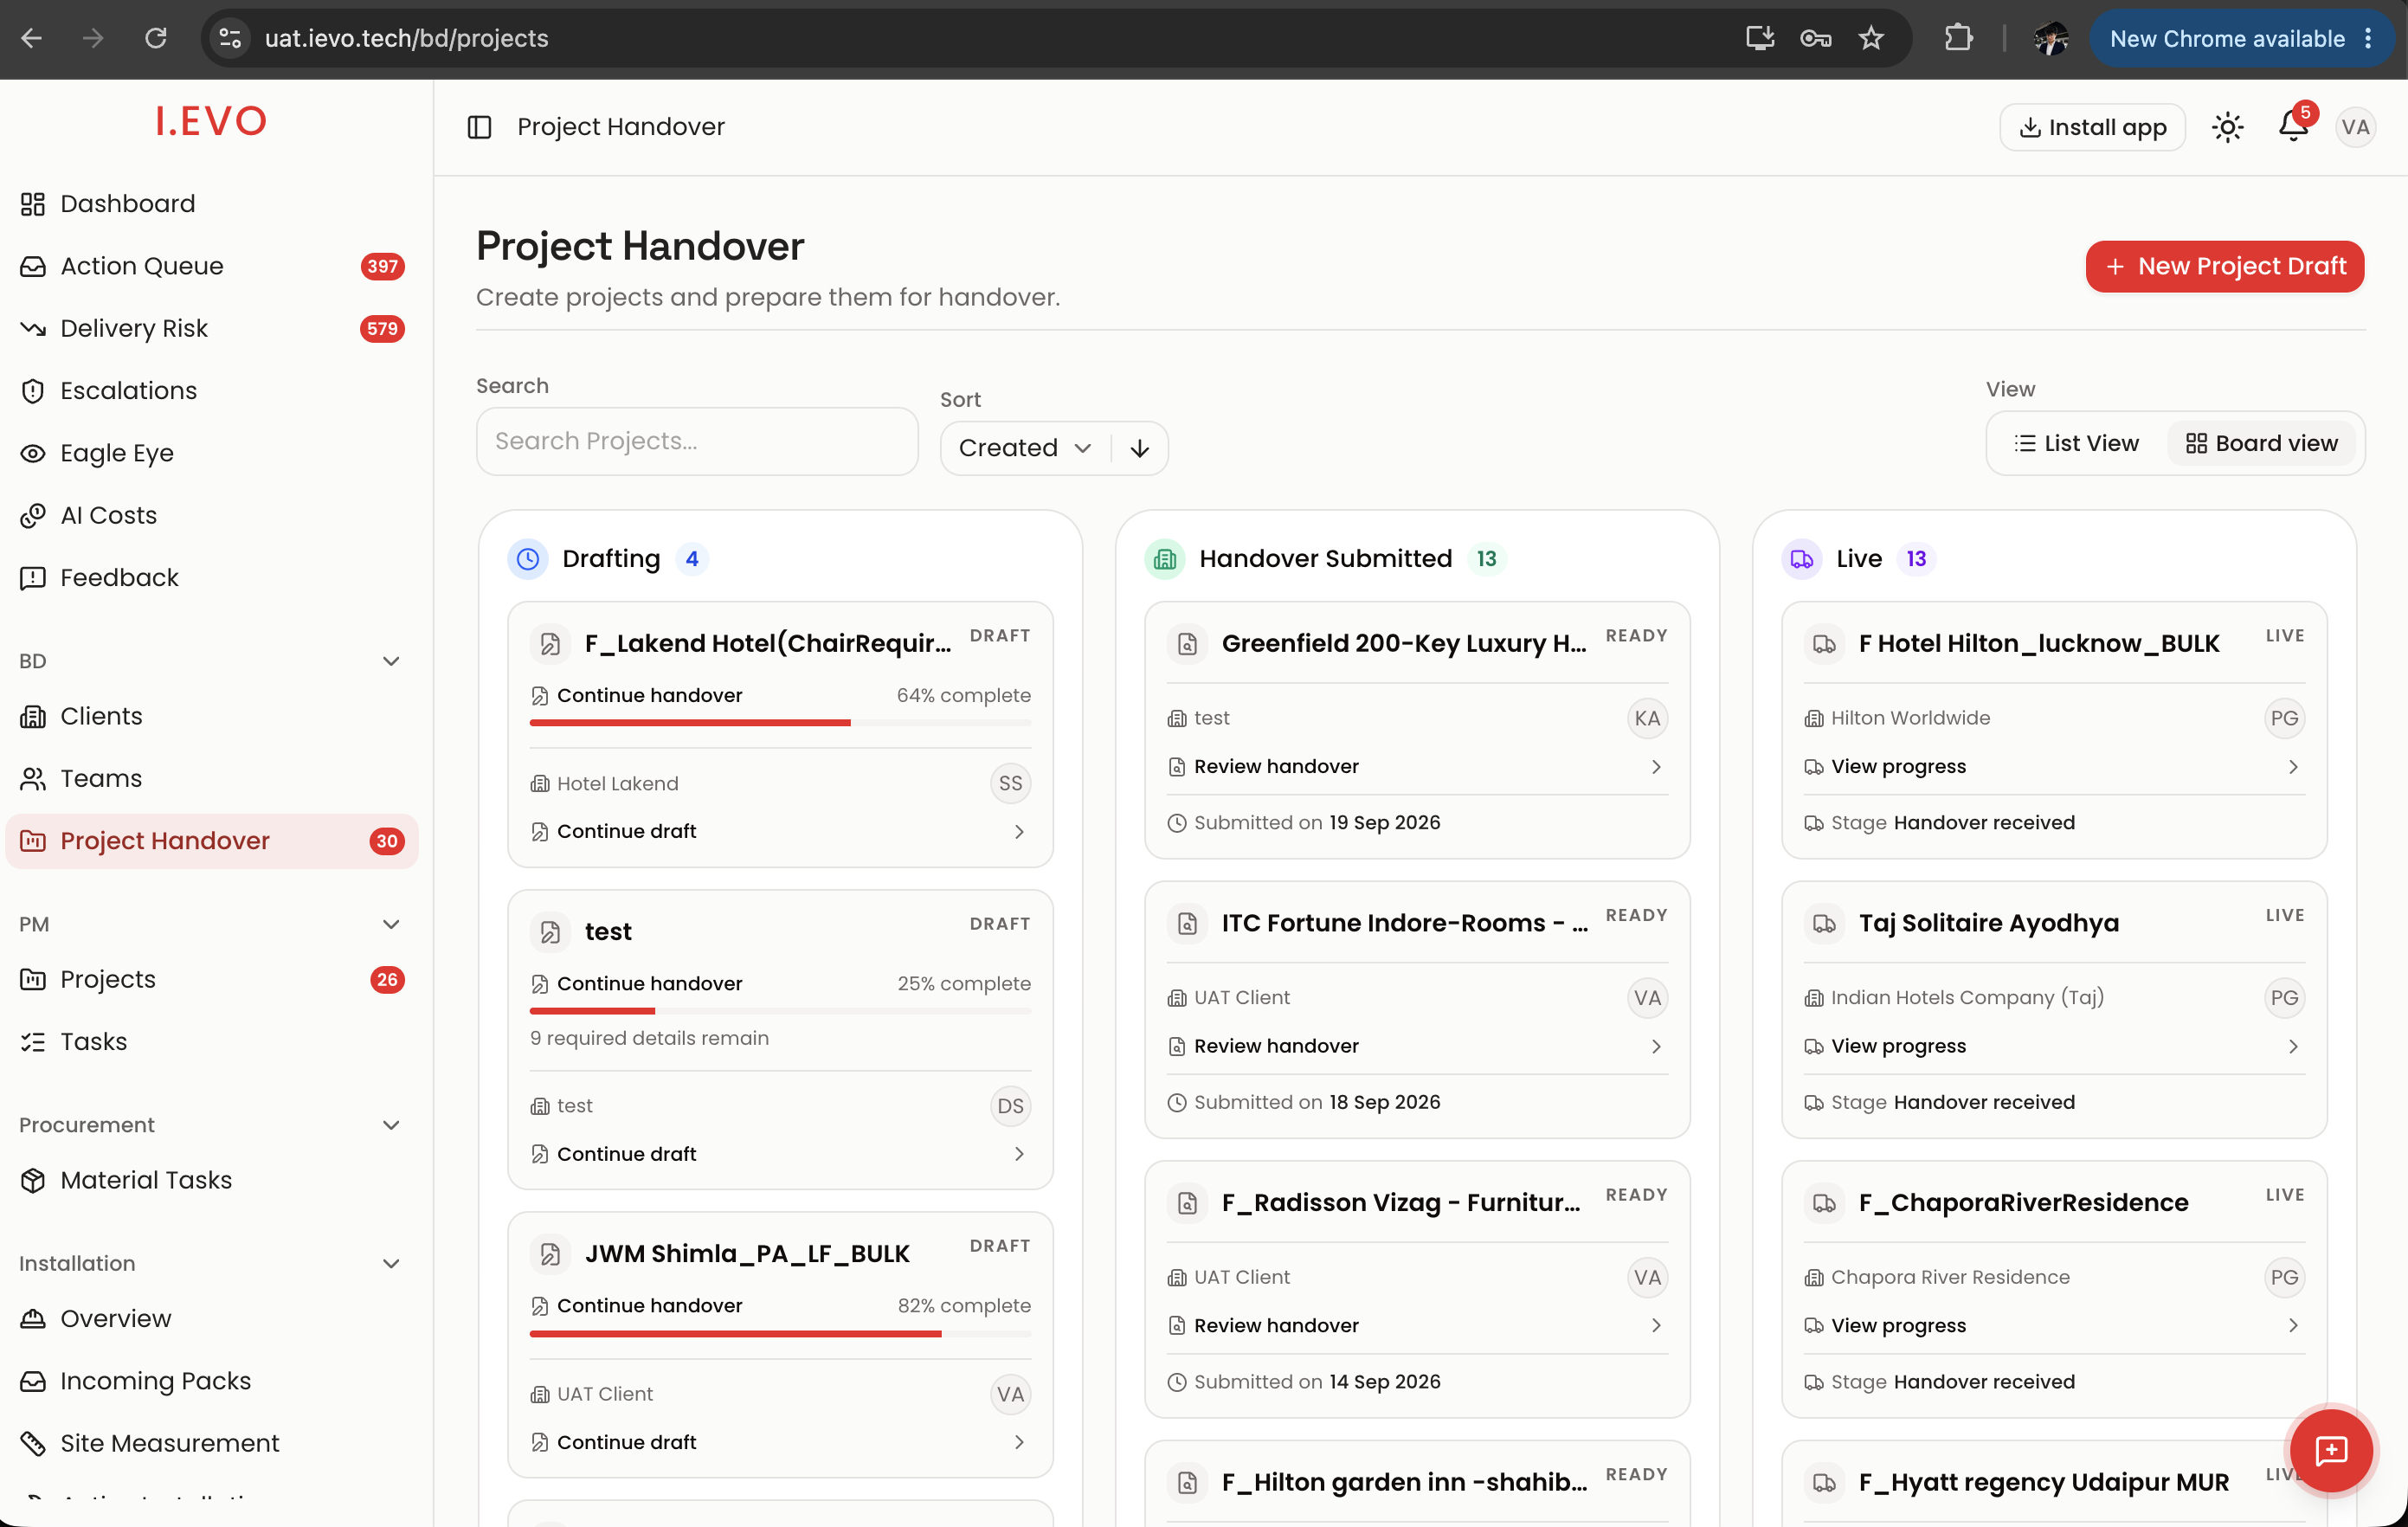Continue draft for test project
2408x1527 pixels.
coord(779,1153)
